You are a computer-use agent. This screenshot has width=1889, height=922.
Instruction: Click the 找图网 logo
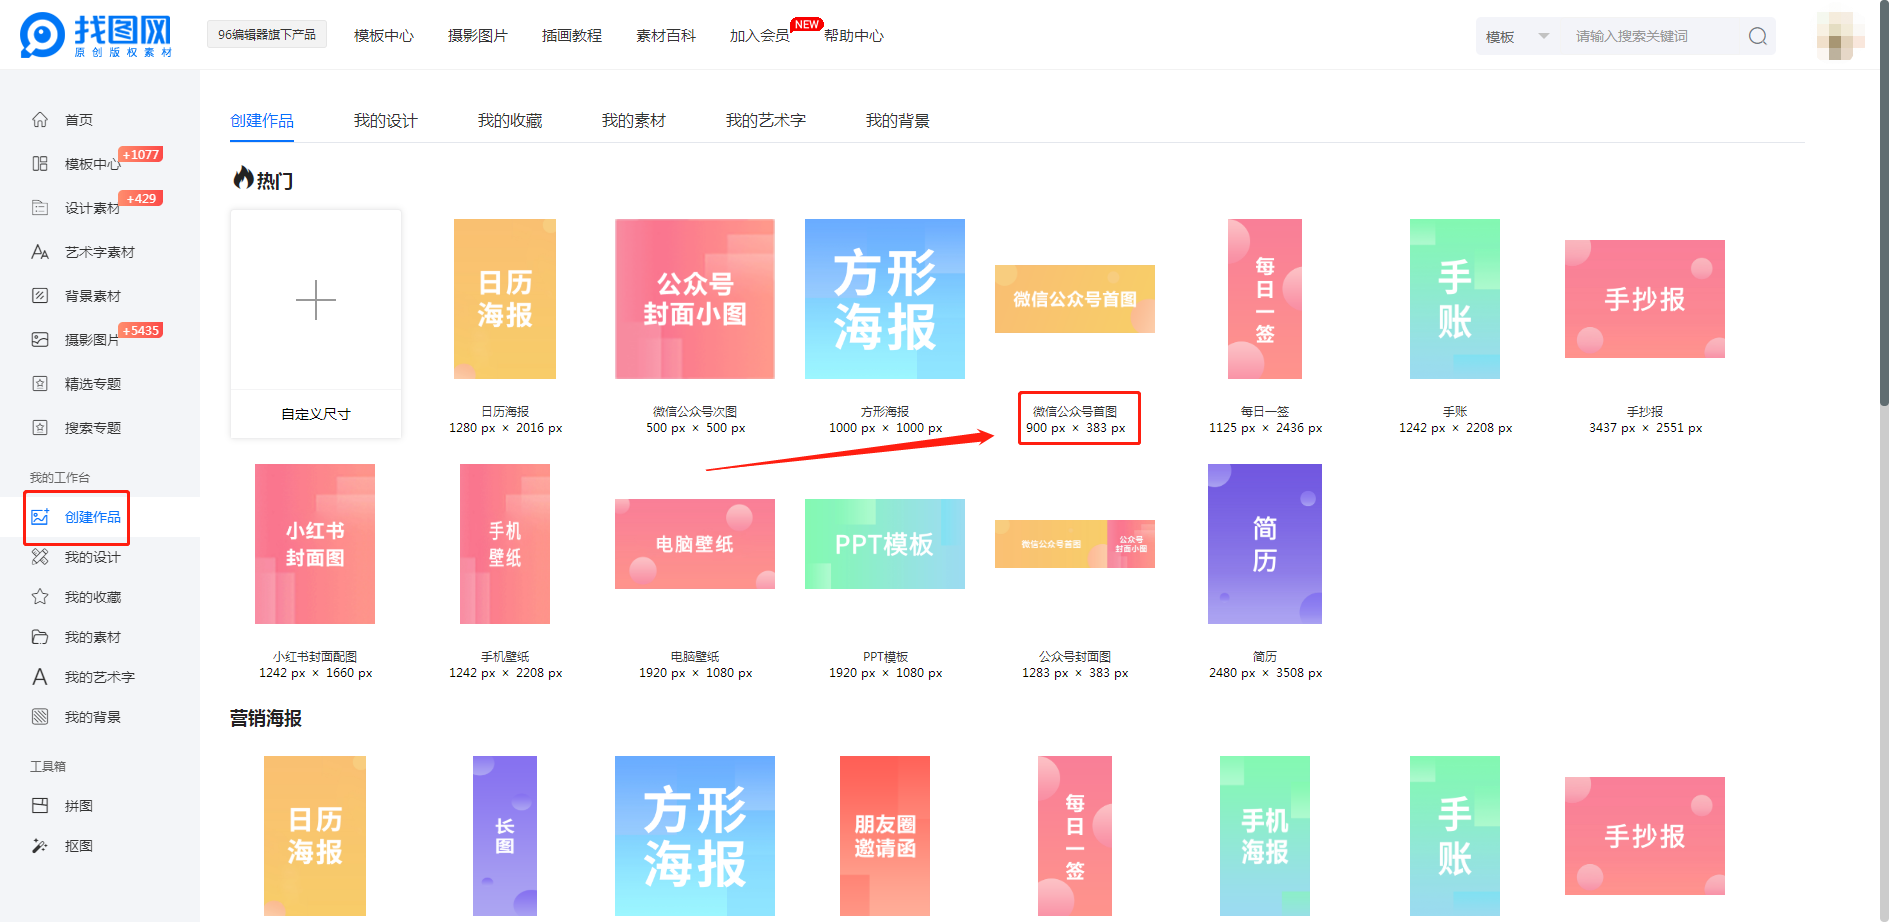(x=96, y=36)
